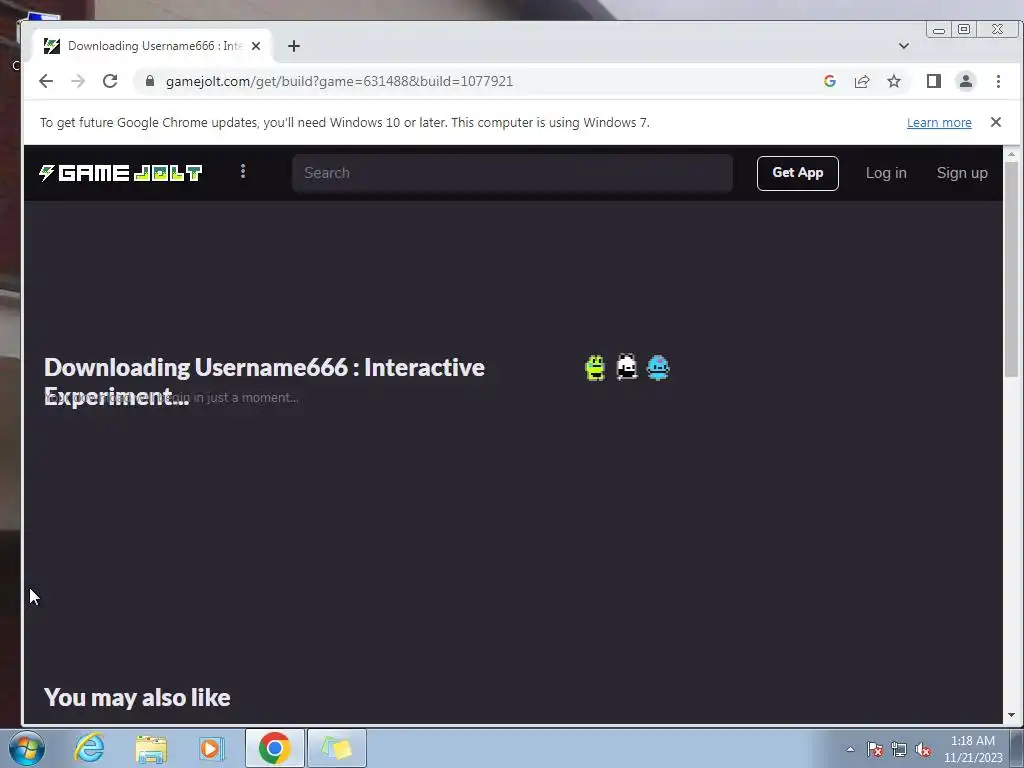
Task: Click the You may also like heading
Action: click(x=137, y=697)
